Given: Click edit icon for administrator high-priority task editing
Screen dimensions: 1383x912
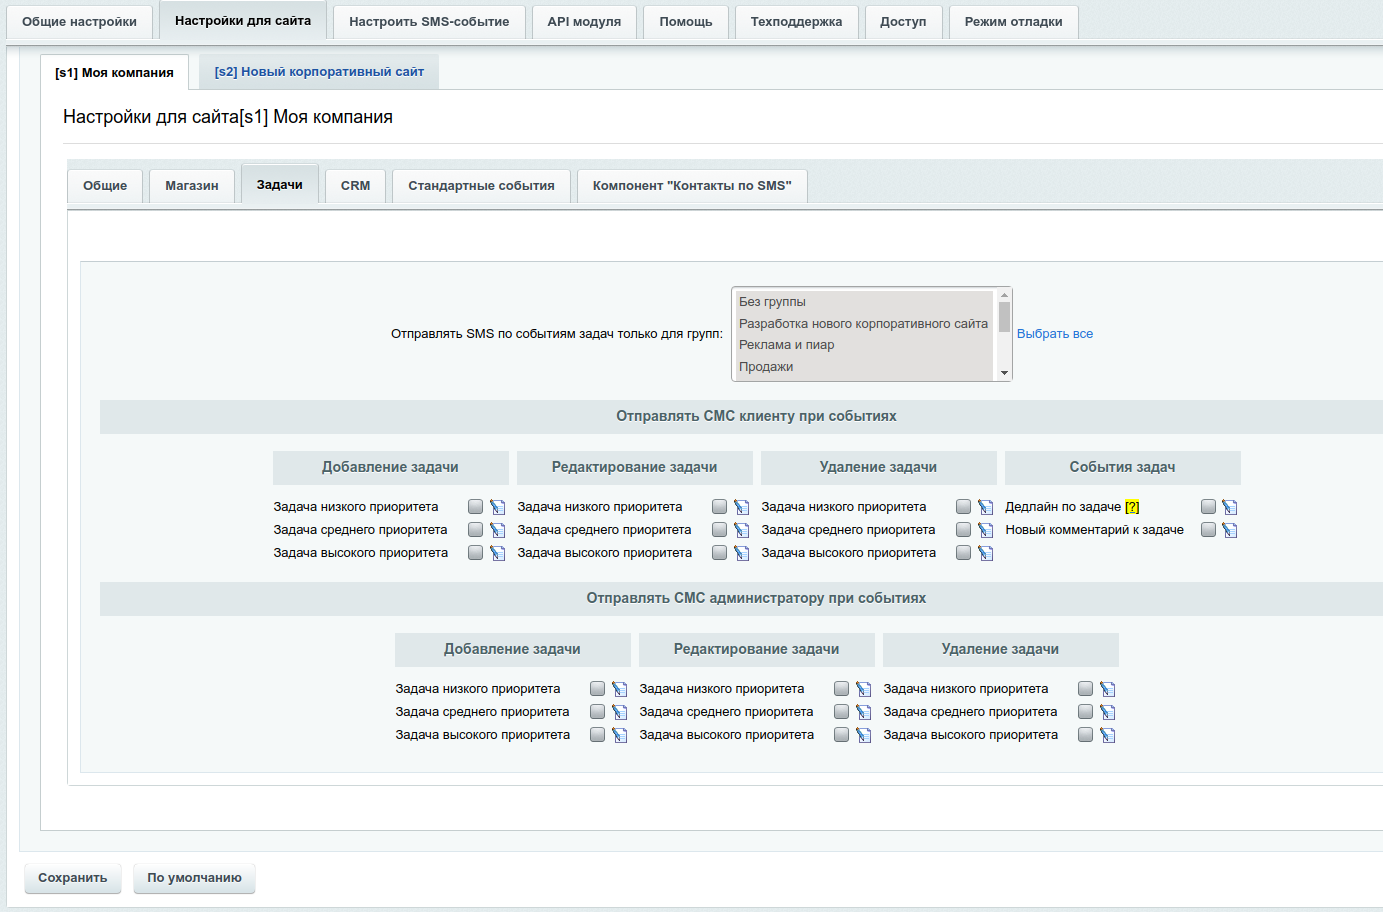Looking at the screenshot, I should coord(863,735).
